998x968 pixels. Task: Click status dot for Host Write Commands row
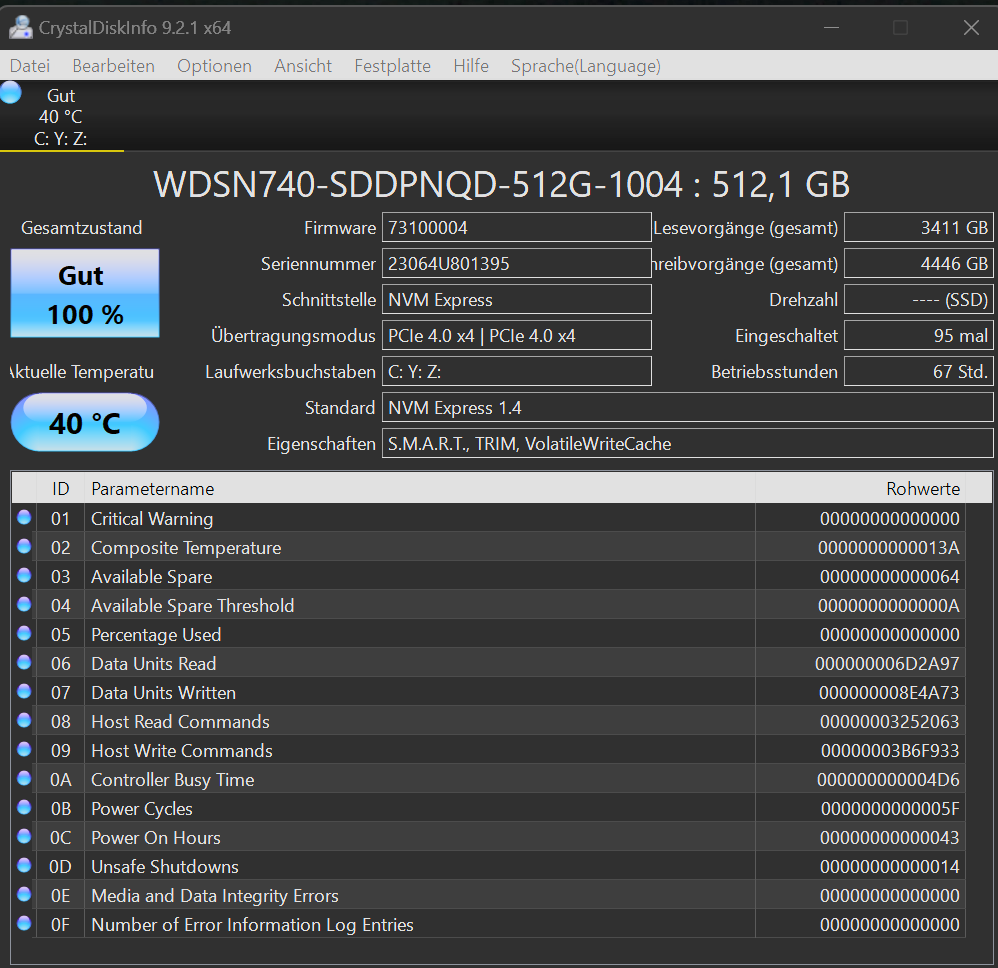click(x=24, y=749)
